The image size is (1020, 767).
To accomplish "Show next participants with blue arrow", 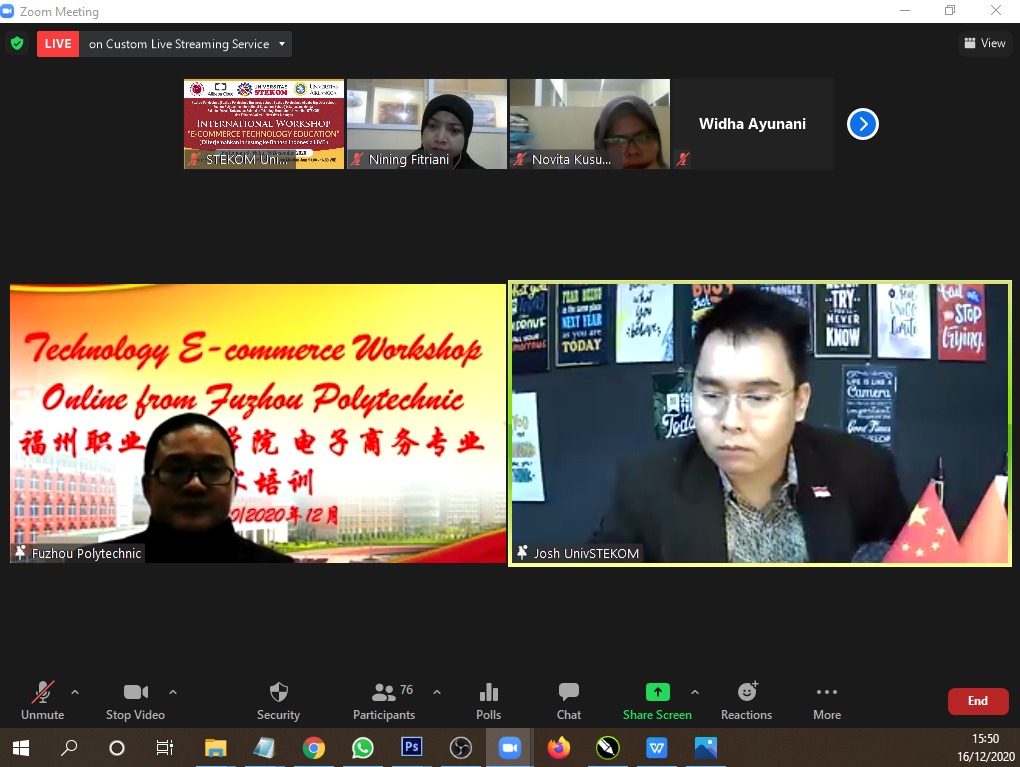I will 863,124.
